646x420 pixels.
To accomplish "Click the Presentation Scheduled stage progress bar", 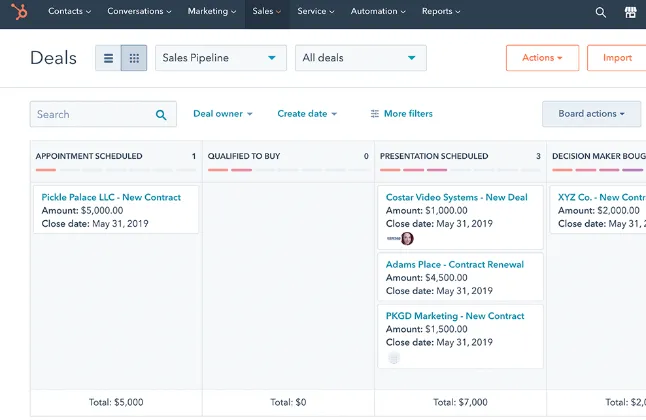I will click(x=460, y=170).
